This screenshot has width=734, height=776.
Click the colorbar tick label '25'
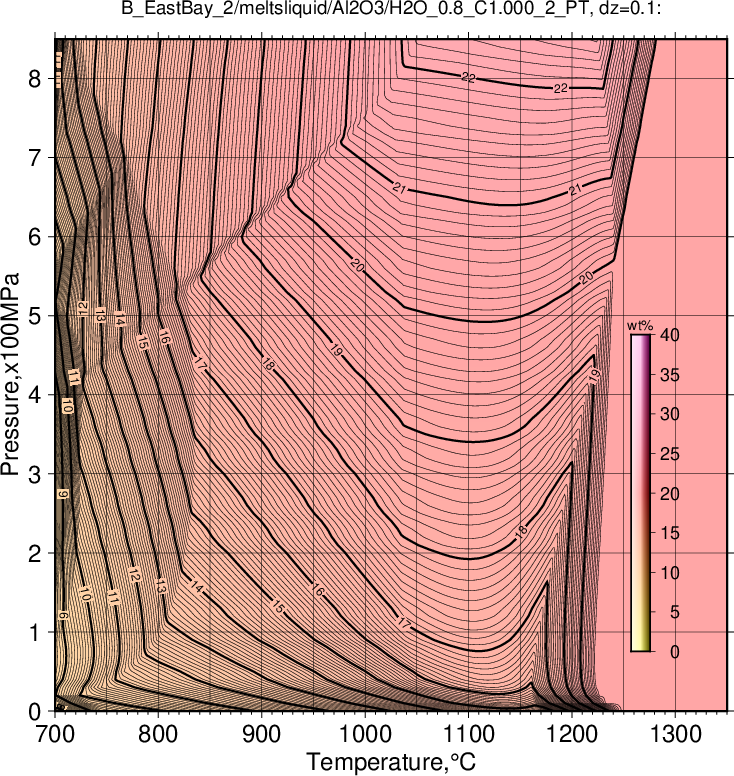[x=670, y=454]
